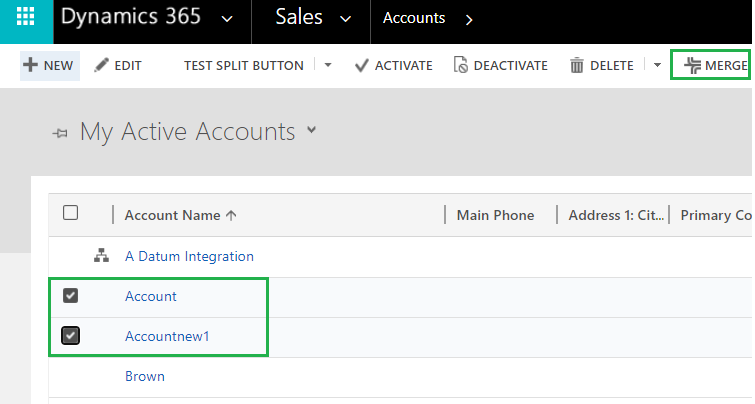Sort by Main Phone column header
Screen dimensions: 755x404
click(495, 215)
